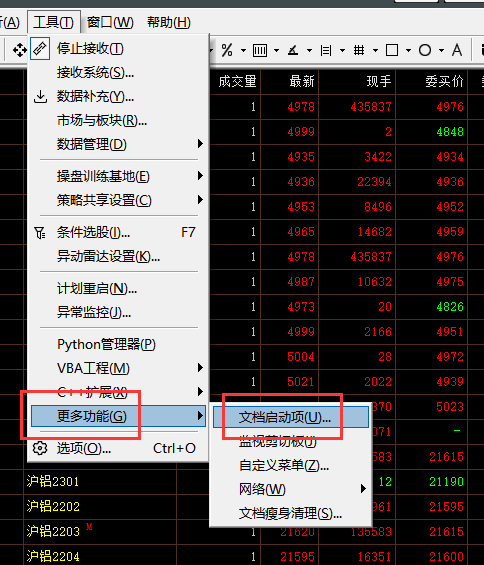Expand the 操盘训练基地(E) submenu arrow
The width and height of the screenshot is (484, 565).
click(200, 176)
